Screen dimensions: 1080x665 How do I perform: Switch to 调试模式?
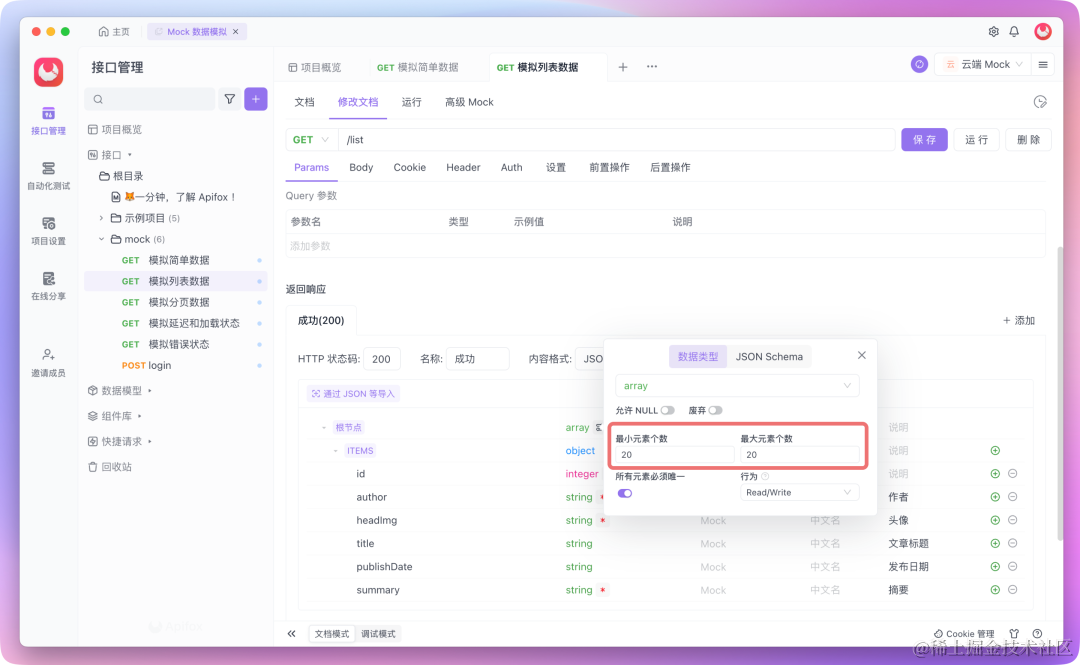click(x=378, y=634)
